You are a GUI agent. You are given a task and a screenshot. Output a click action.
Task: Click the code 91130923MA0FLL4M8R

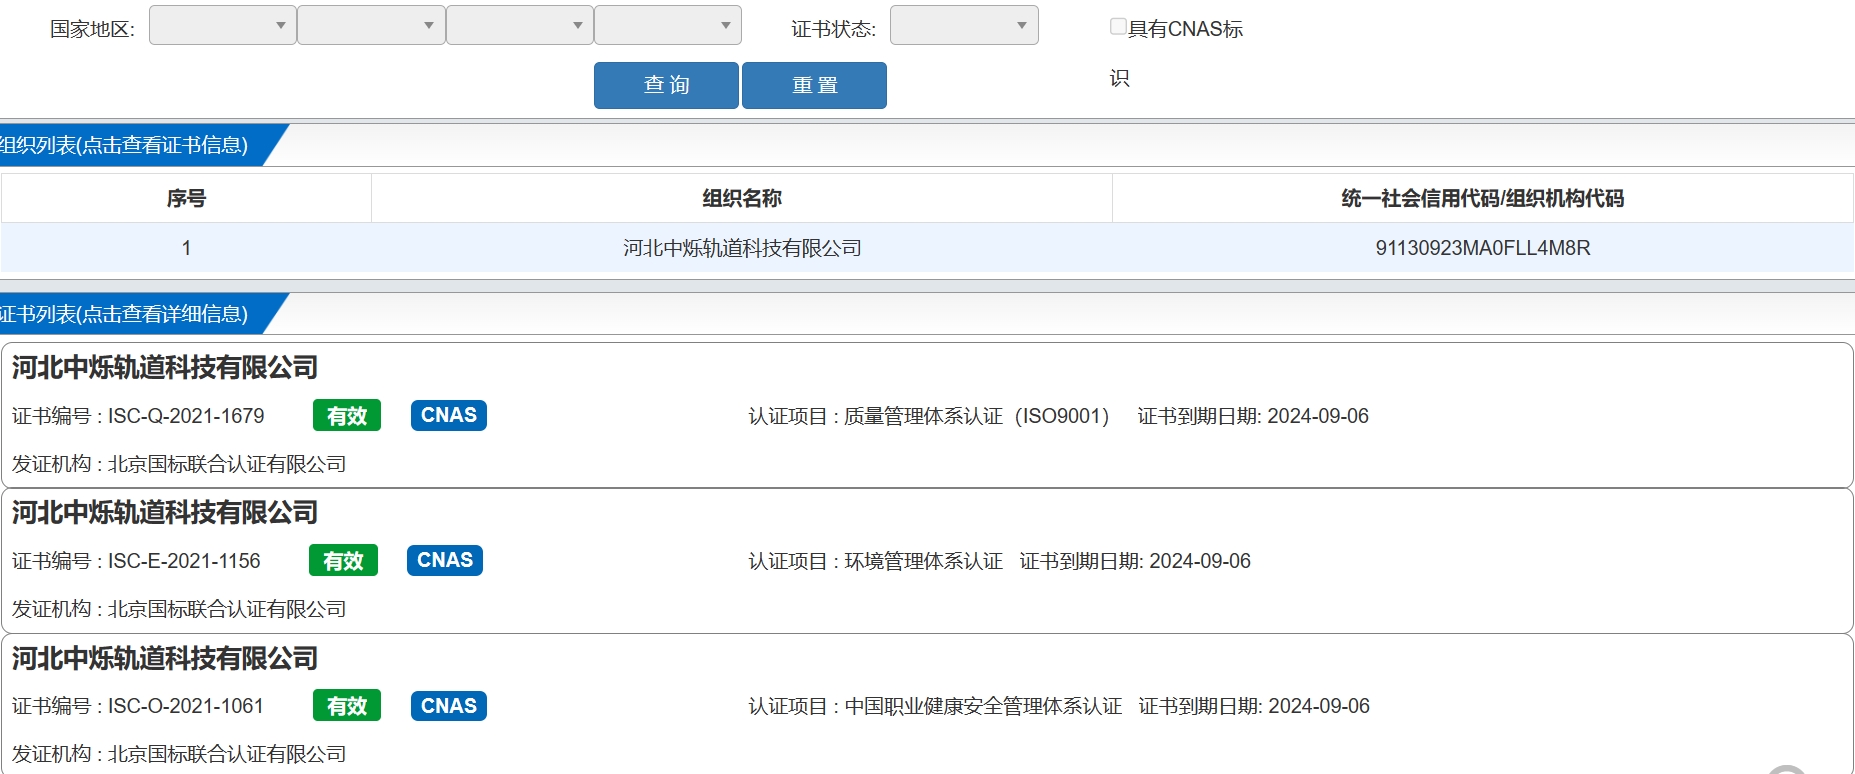coord(1483,248)
